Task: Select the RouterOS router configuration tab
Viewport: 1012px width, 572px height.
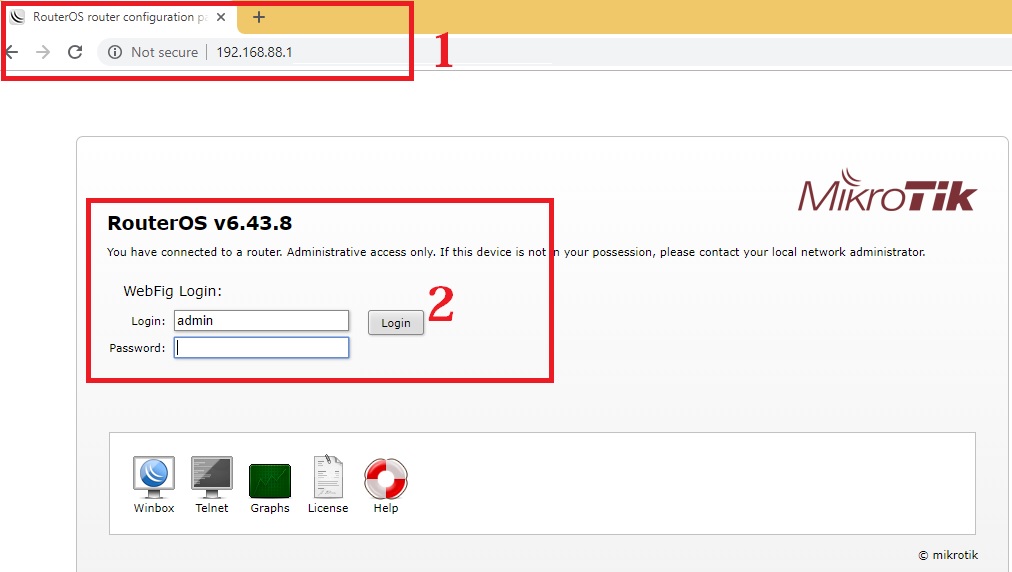Action: tap(110, 17)
